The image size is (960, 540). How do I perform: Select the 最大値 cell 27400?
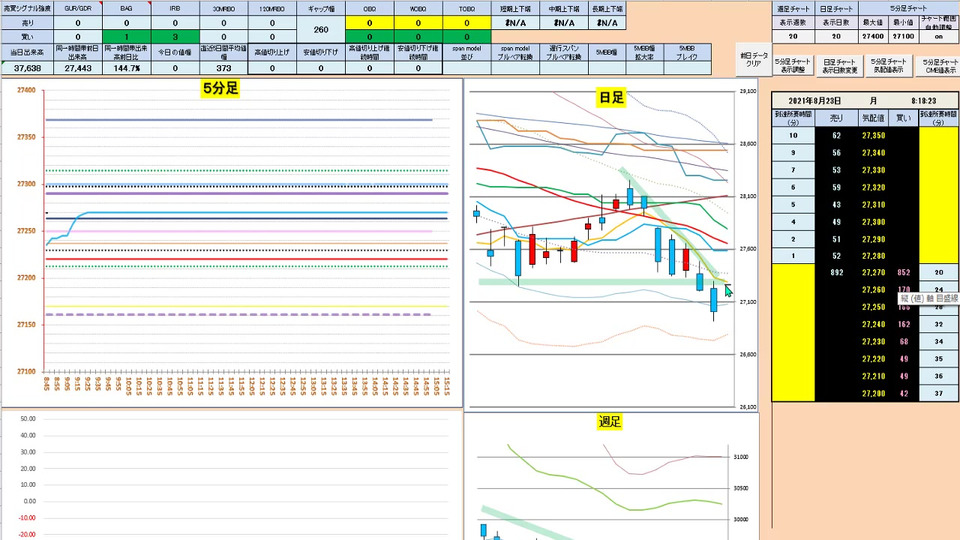(872, 37)
